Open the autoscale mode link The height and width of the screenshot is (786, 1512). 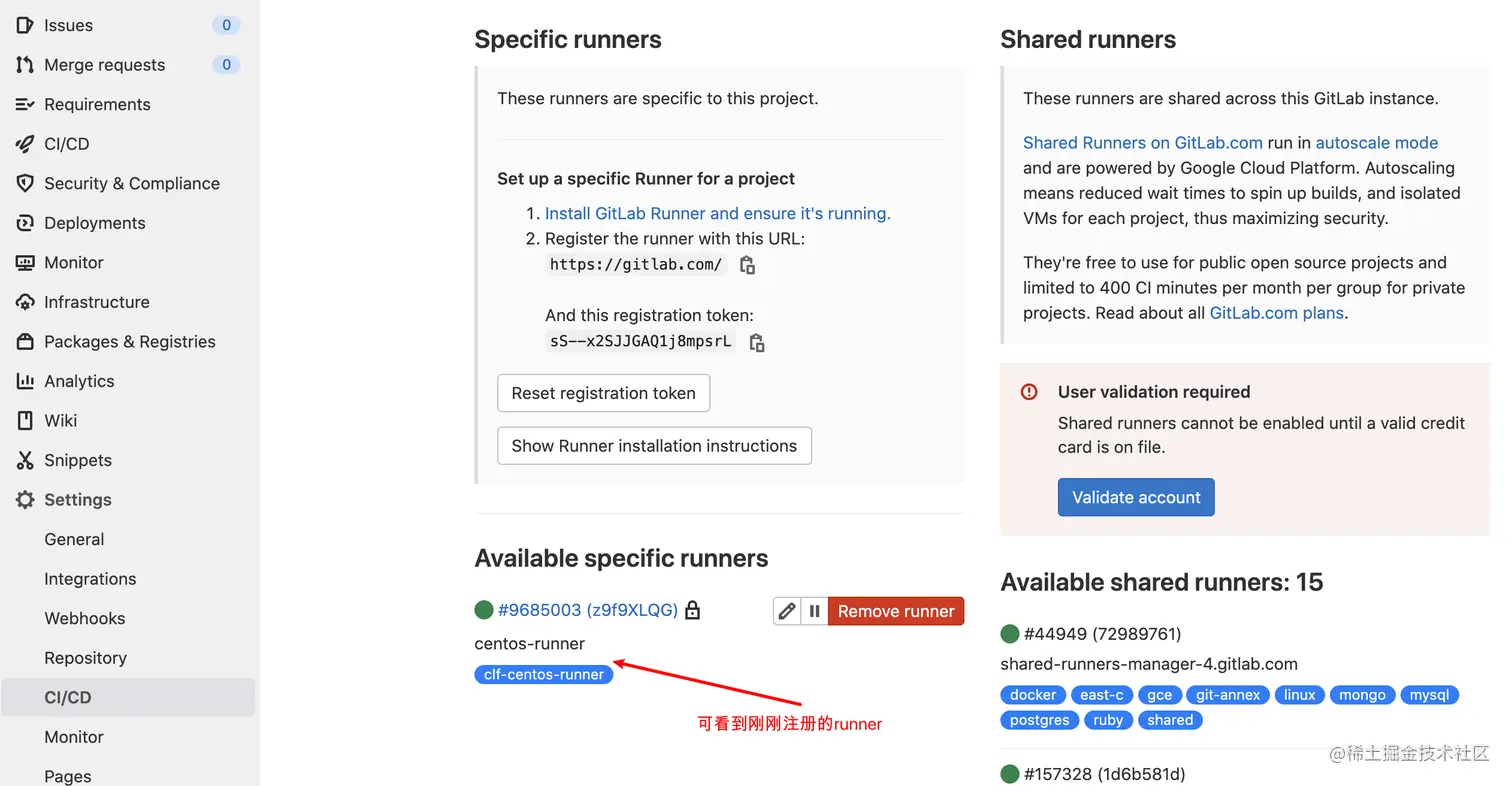click(x=1376, y=142)
